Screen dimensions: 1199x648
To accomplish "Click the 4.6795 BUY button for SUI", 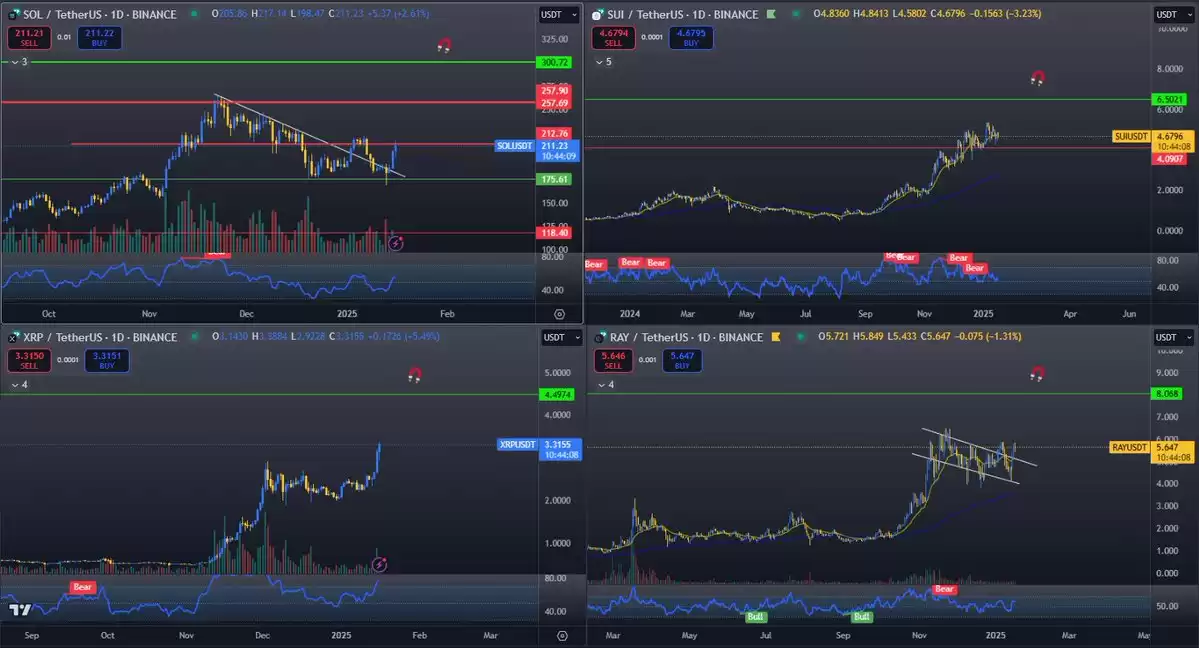I will tap(691, 37).
